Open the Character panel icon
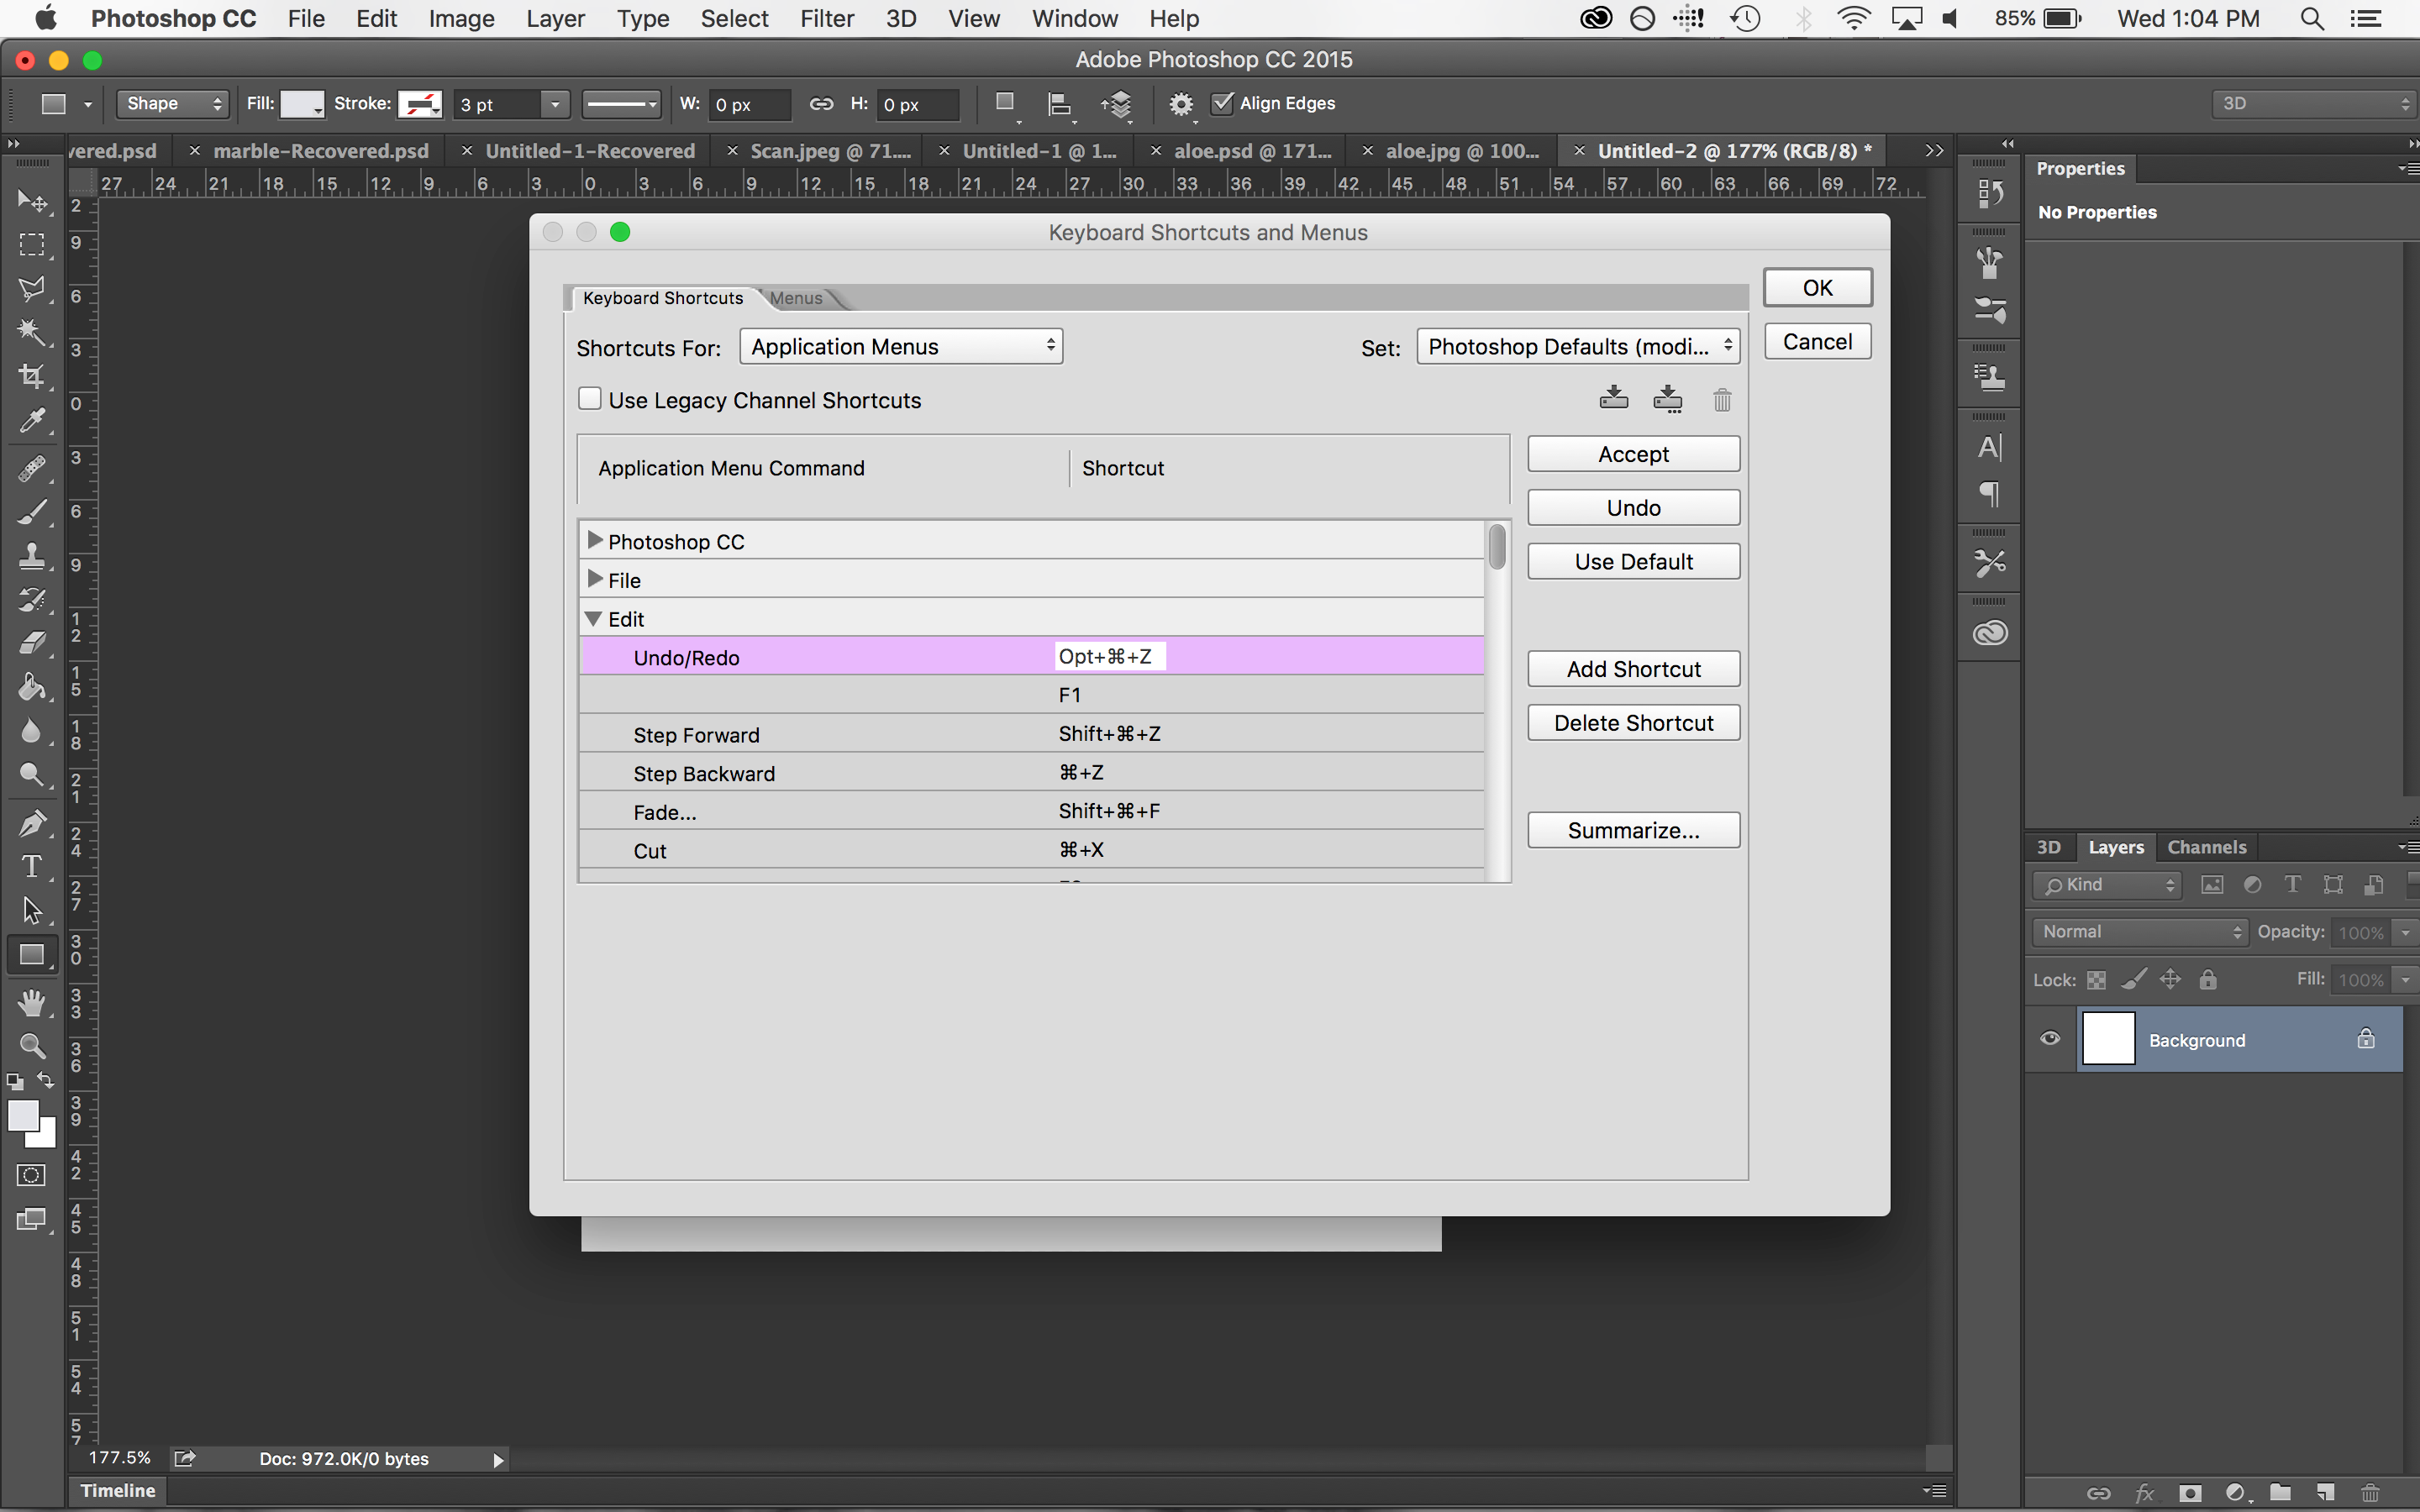The width and height of the screenshot is (2420, 1512). pyautogui.click(x=1990, y=447)
